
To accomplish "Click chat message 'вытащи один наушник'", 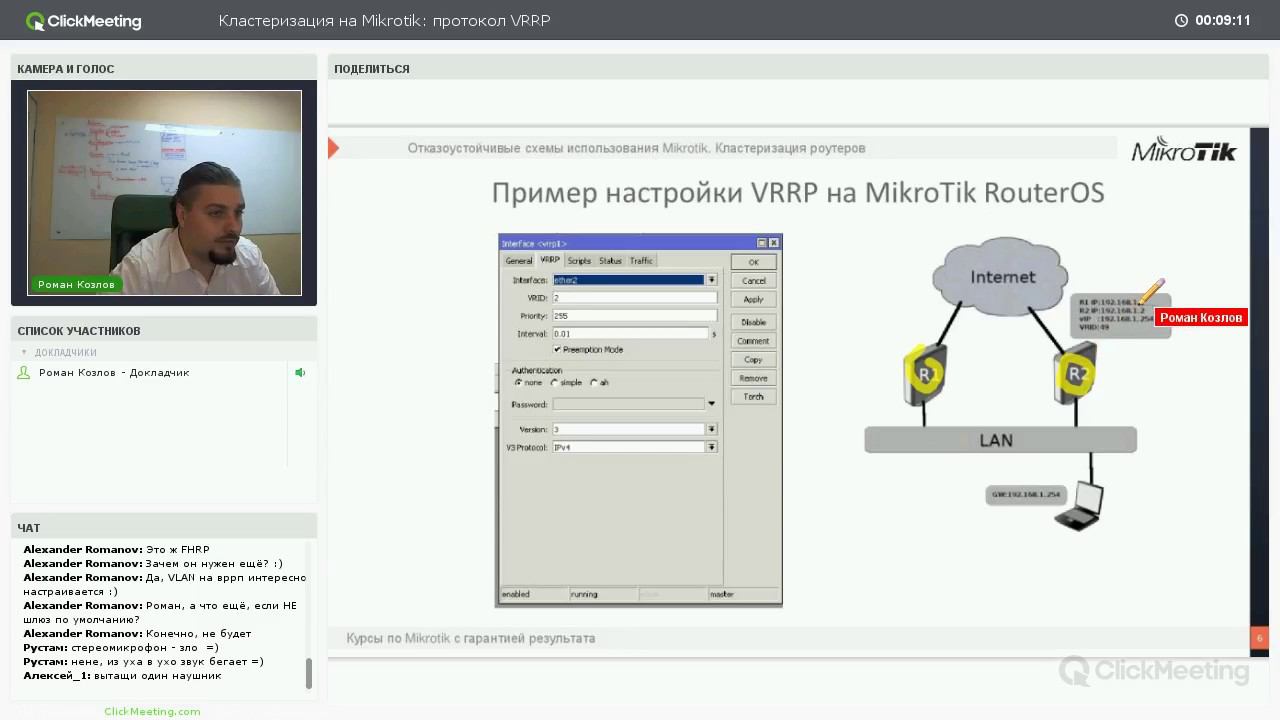I will click(158, 676).
